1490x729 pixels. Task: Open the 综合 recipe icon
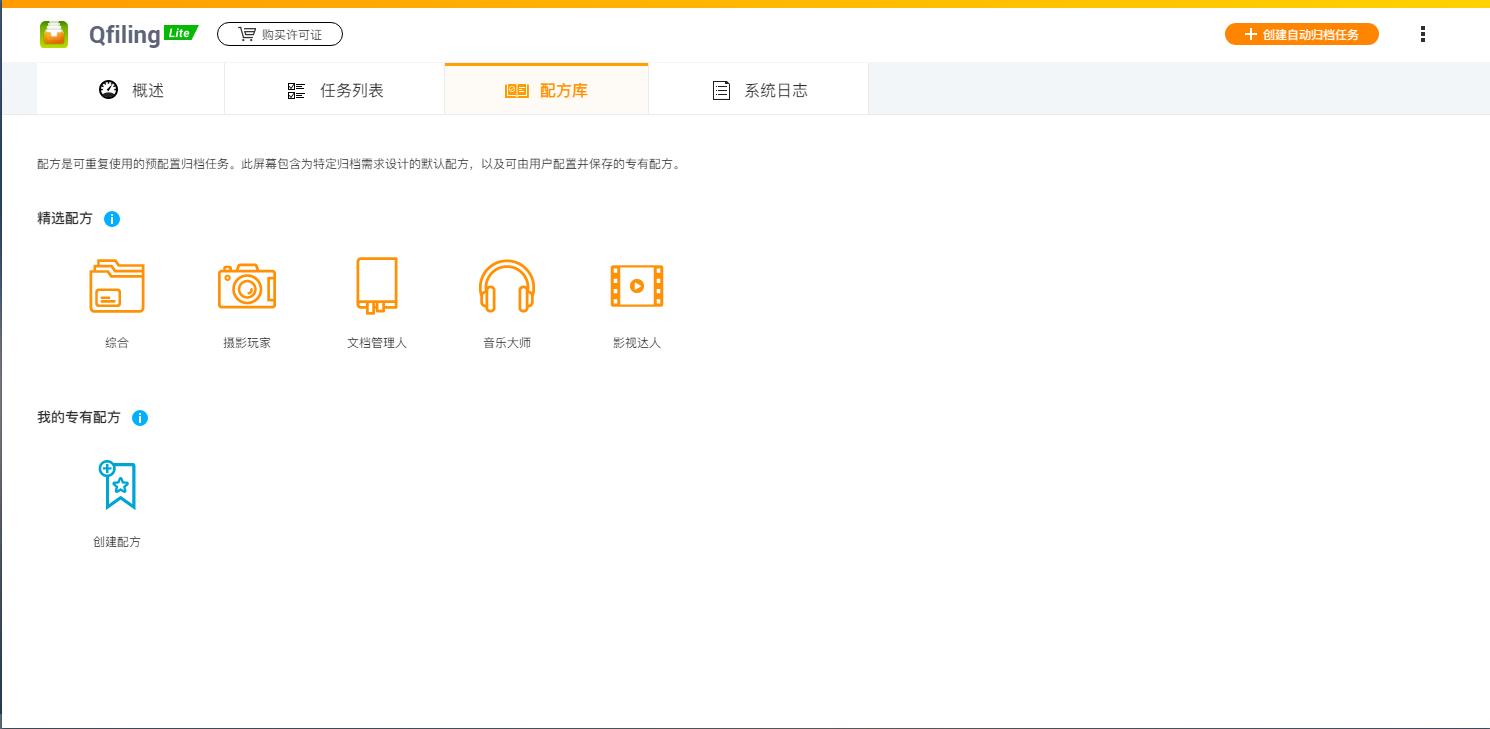[x=117, y=286]
